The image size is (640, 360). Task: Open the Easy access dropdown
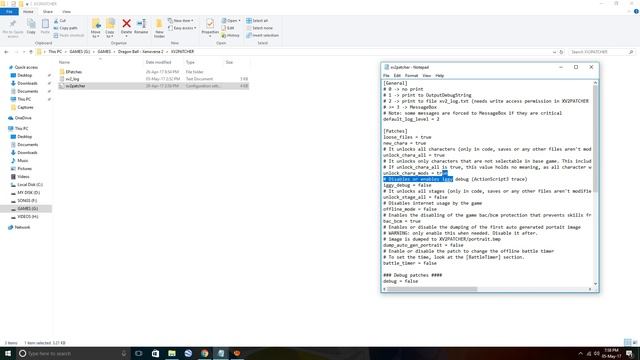point(182,28)
